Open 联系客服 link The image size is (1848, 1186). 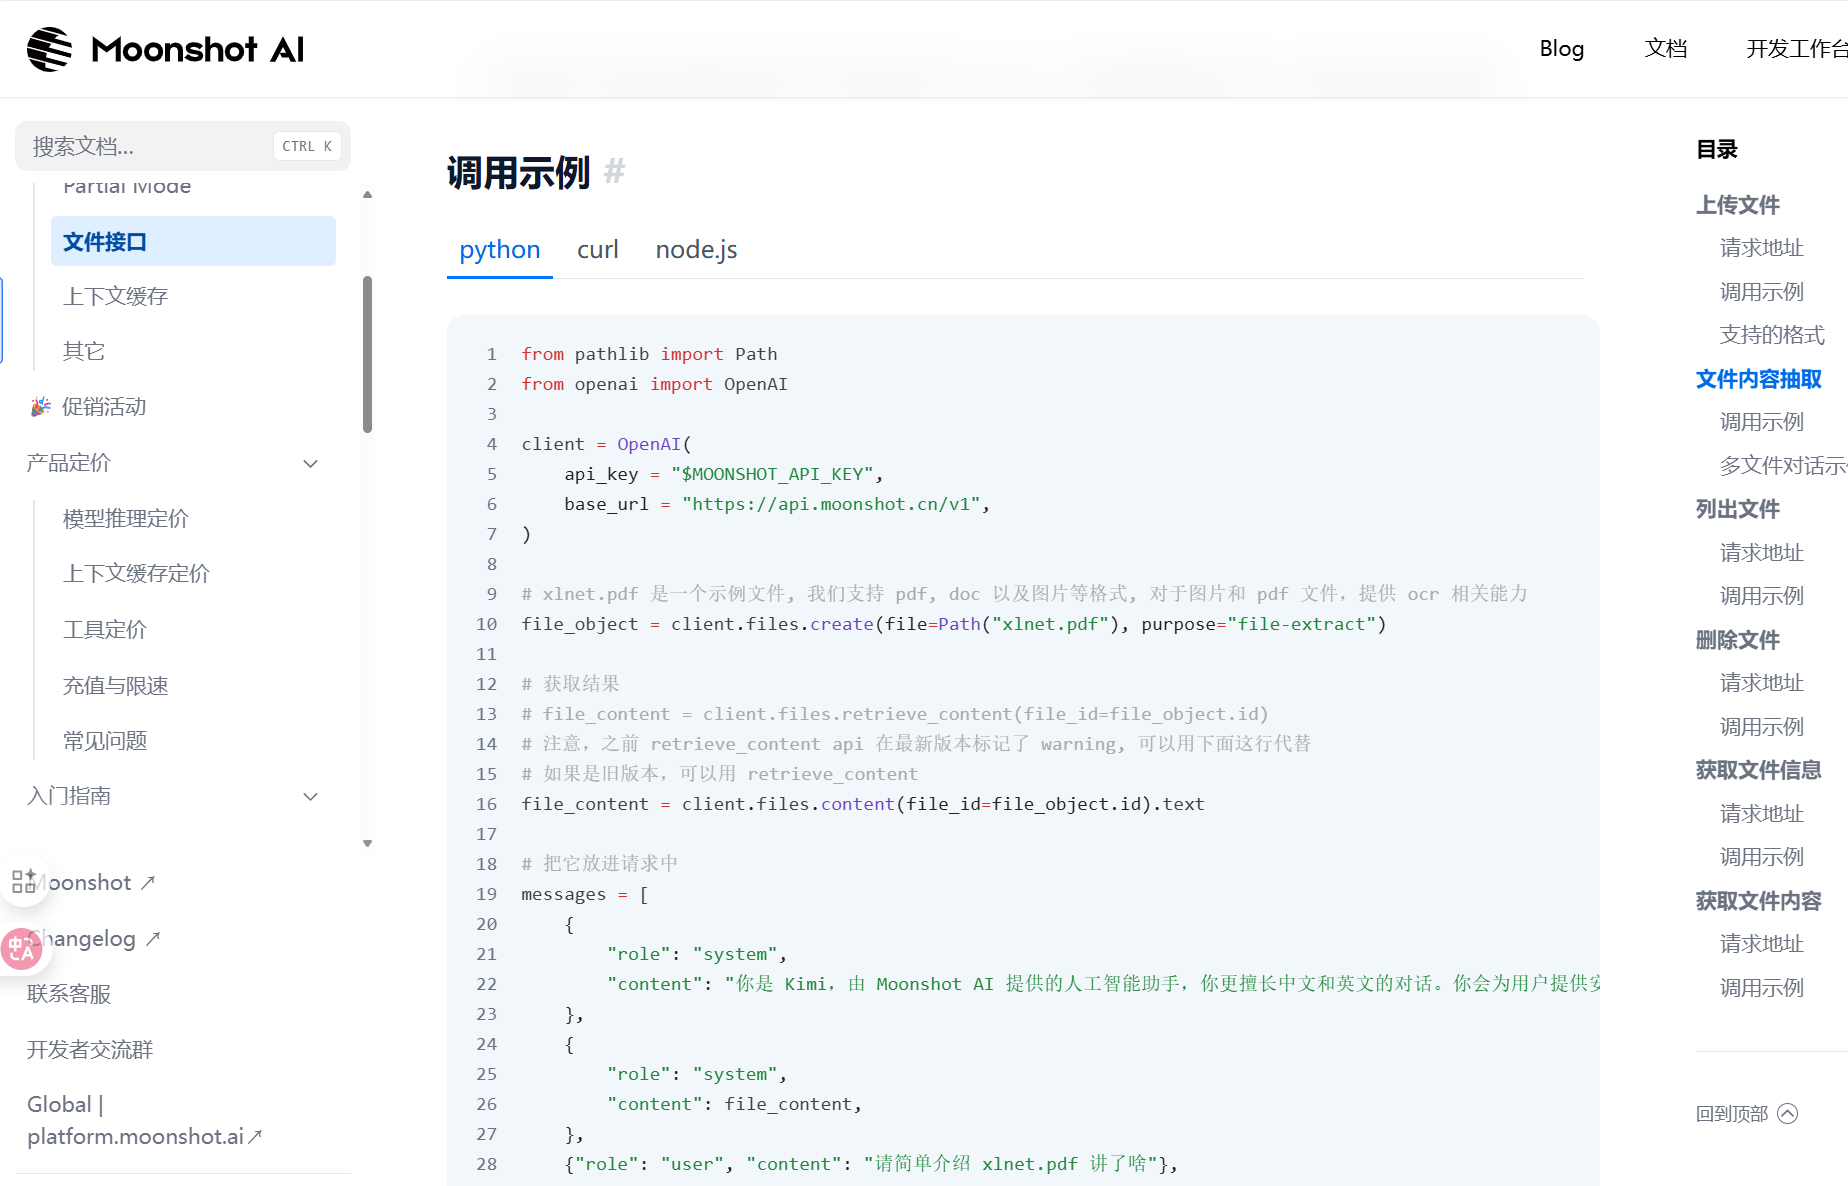click(69, 993)
